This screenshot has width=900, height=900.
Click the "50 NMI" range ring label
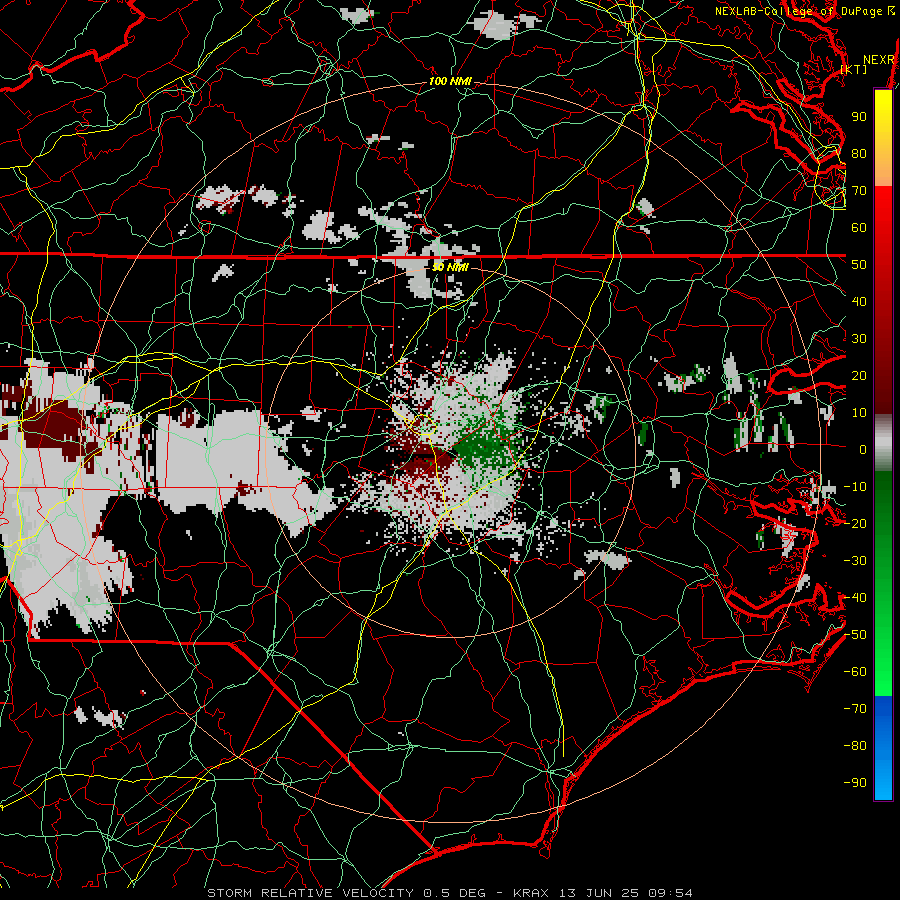(x=450, y=267)
